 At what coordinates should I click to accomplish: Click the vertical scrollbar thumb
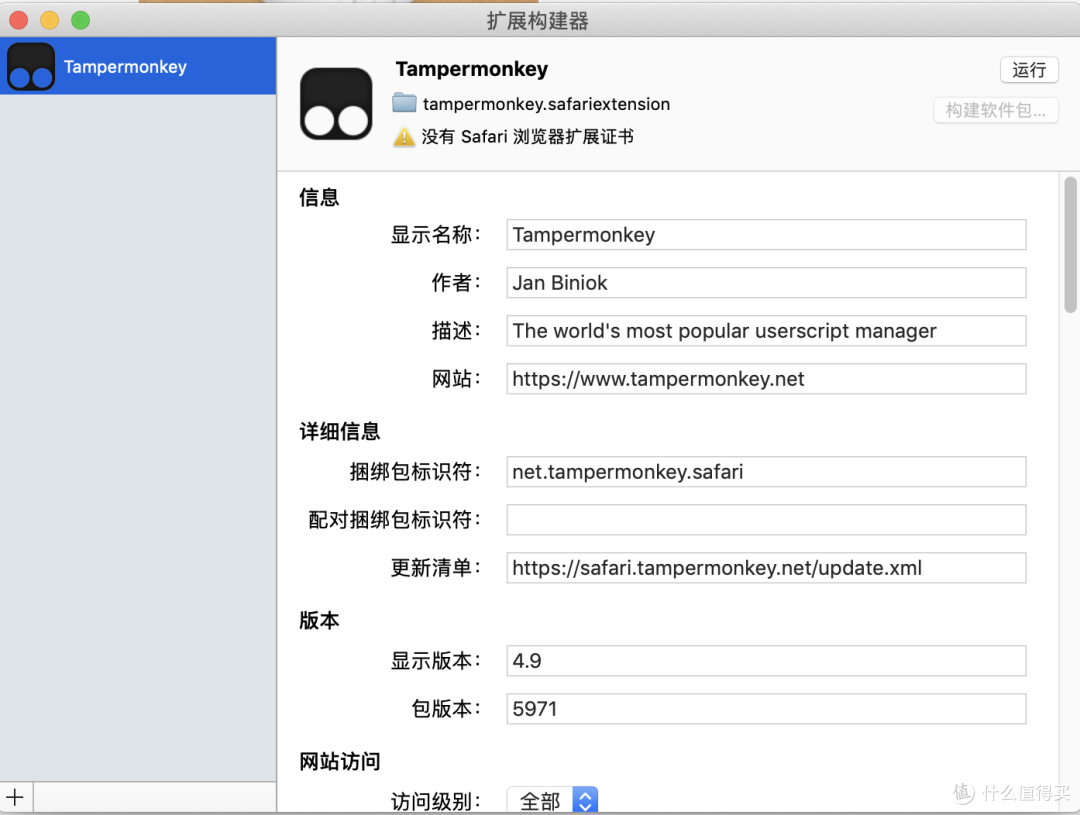1070,245
